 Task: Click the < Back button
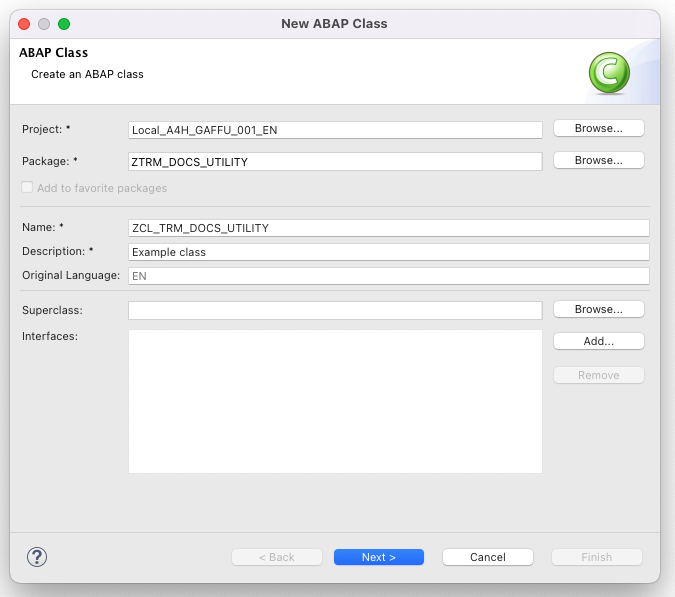tap(277, 557)
